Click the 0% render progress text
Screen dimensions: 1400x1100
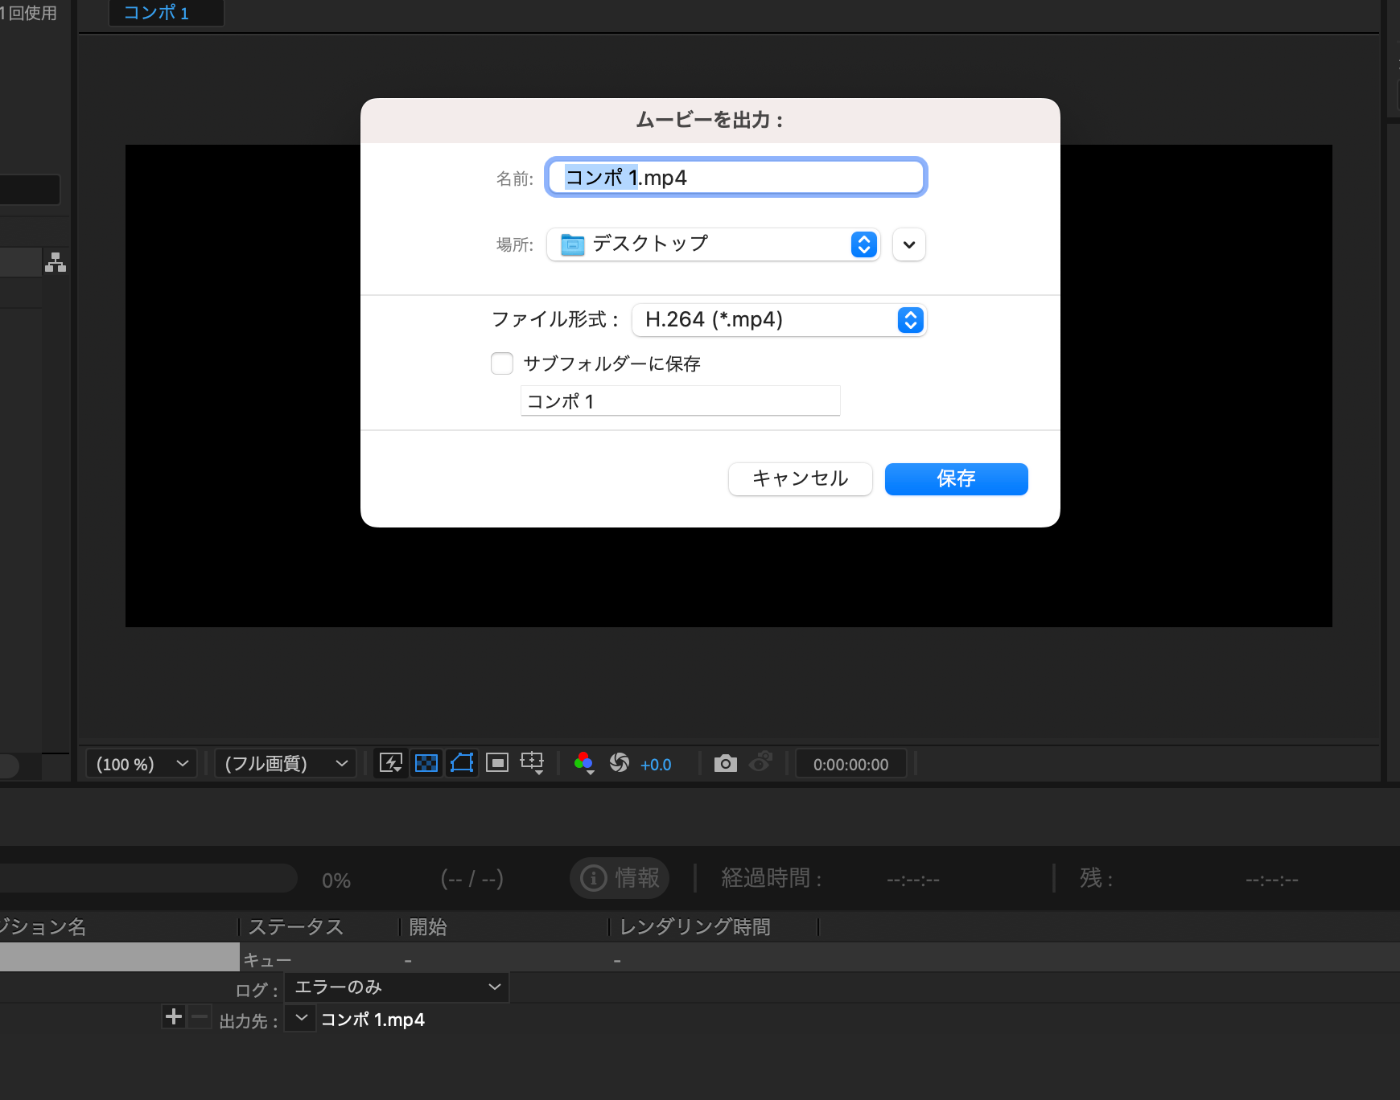(336, 881)
